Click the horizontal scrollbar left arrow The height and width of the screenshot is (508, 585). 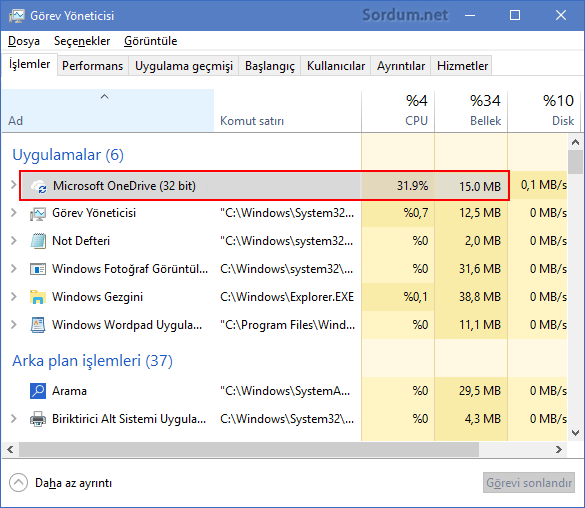pyautogui.click(x=10, y=449)
